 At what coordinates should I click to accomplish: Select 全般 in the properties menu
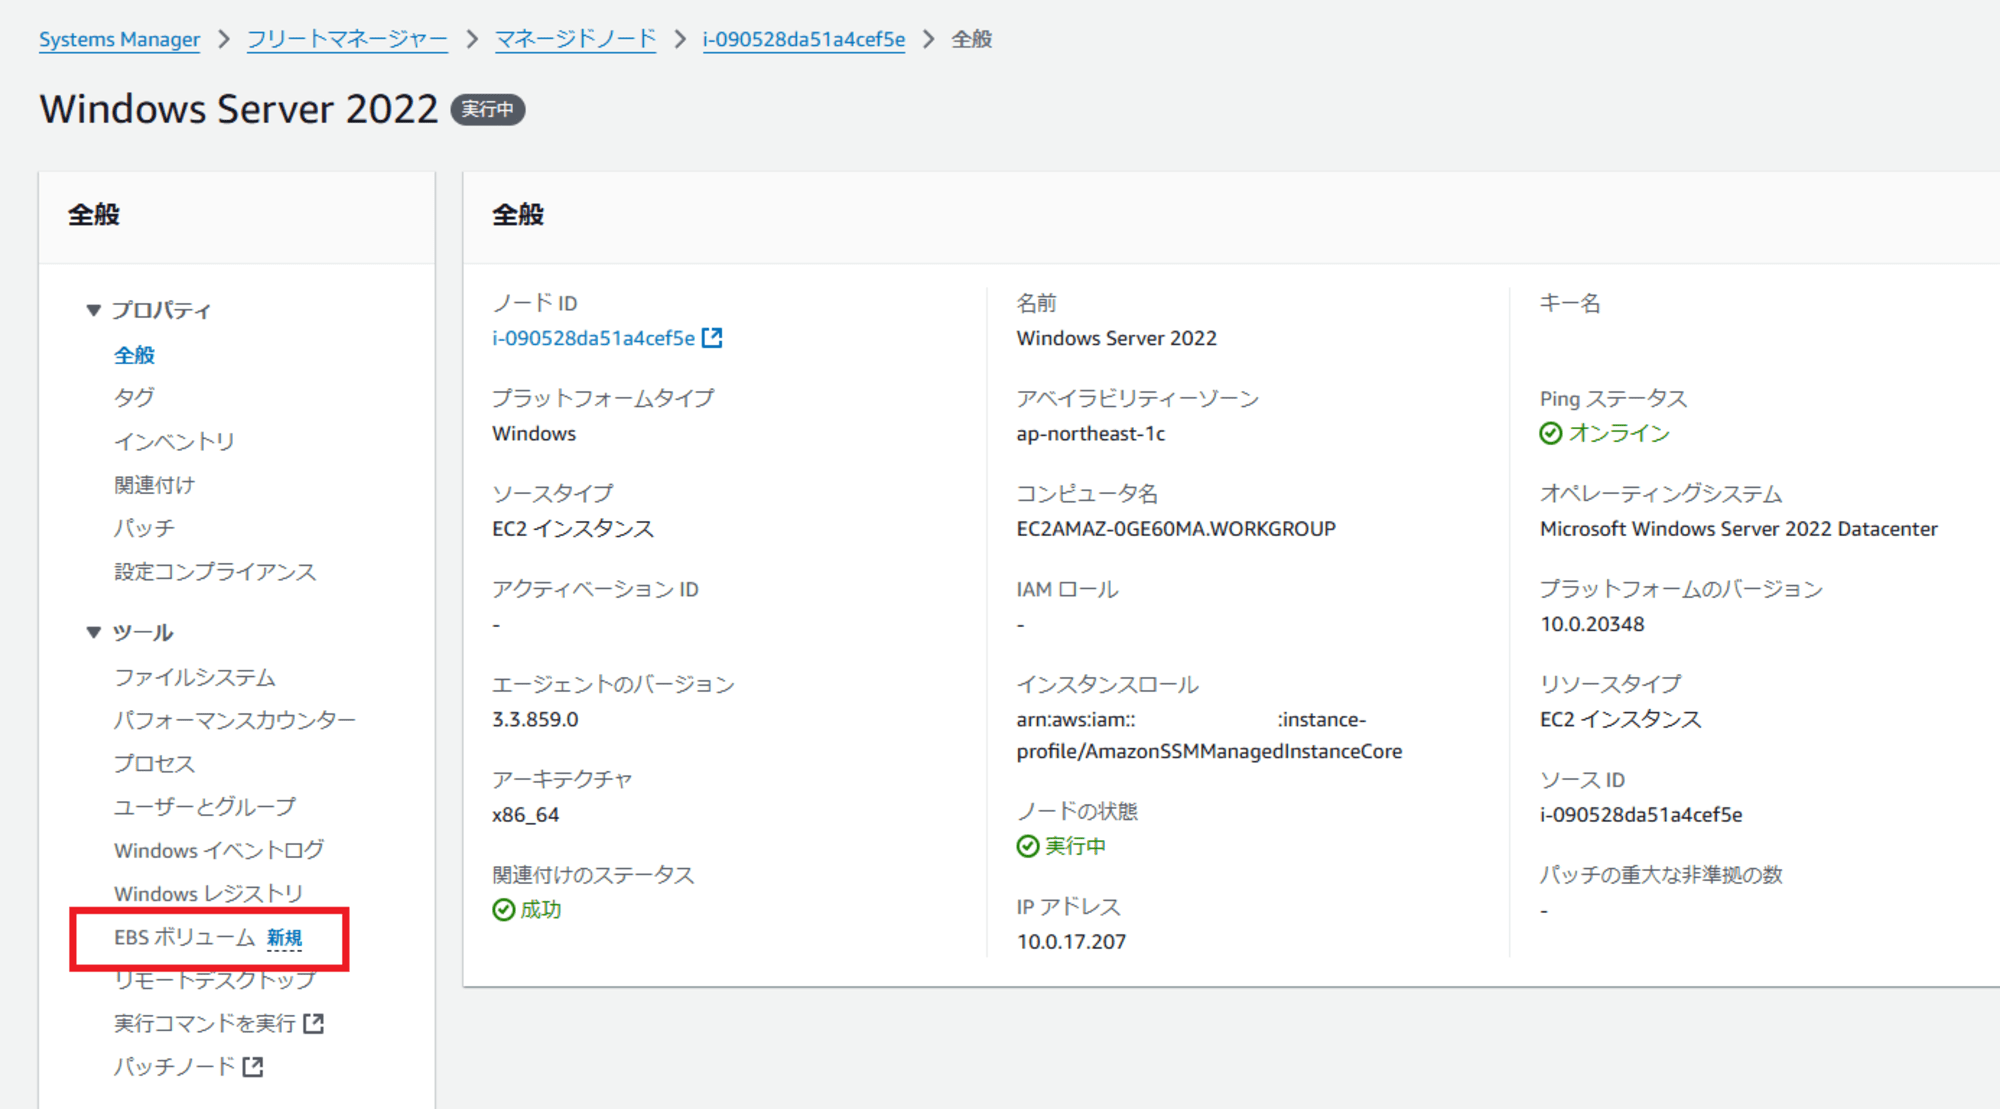click(x=134, y=355)
